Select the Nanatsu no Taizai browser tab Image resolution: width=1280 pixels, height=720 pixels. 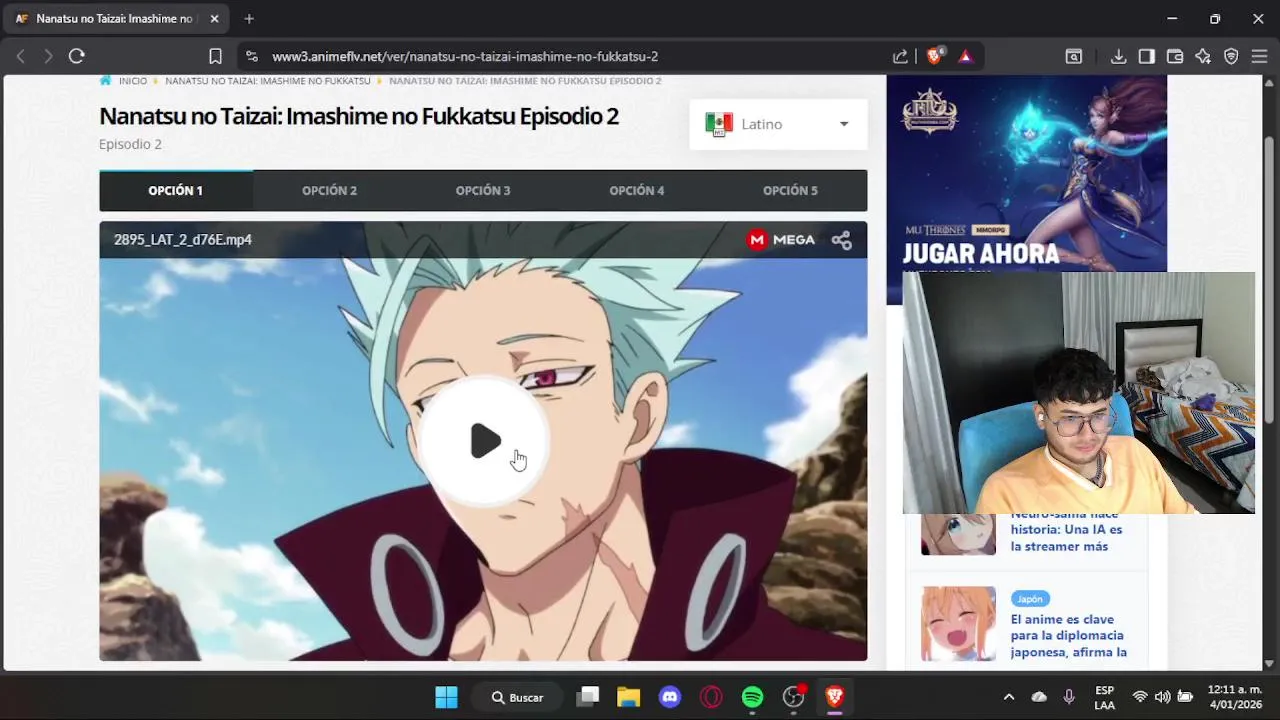point(118,18)
